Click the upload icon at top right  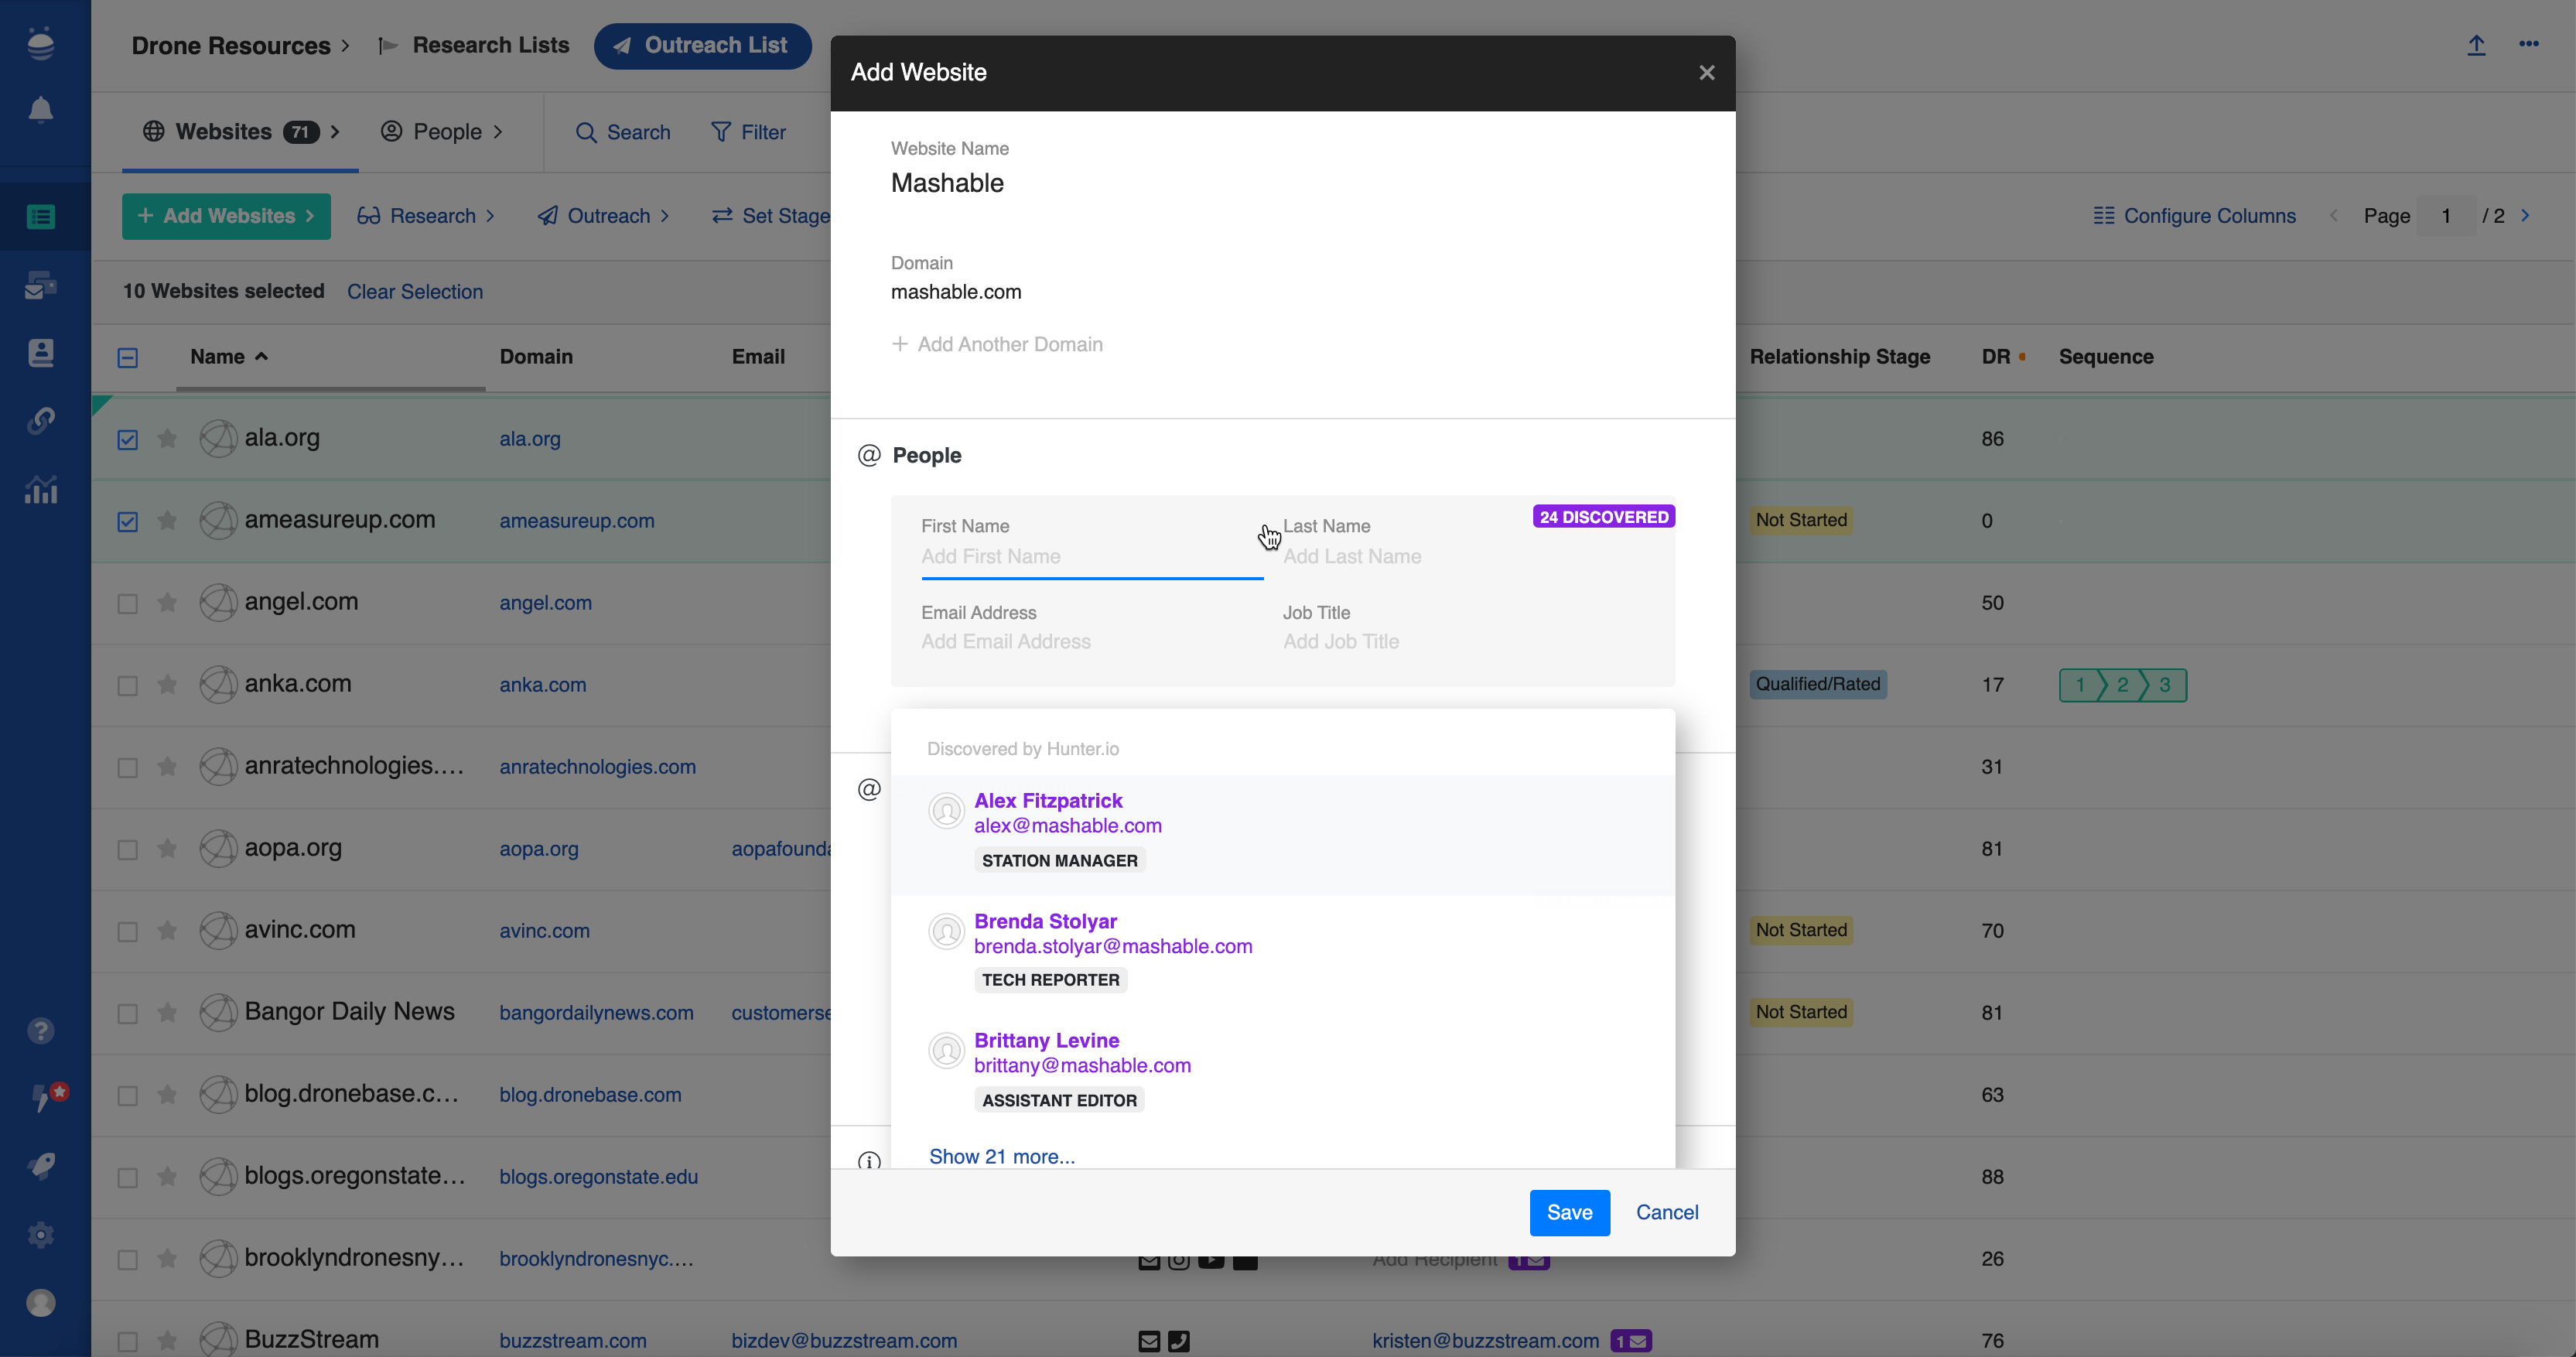[2476, 45]
